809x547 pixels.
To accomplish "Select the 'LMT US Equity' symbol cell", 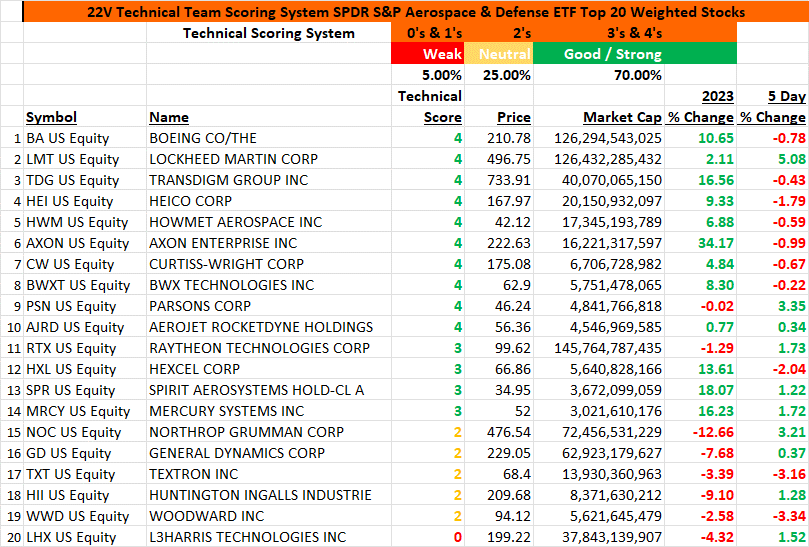I will click(85, 159).
